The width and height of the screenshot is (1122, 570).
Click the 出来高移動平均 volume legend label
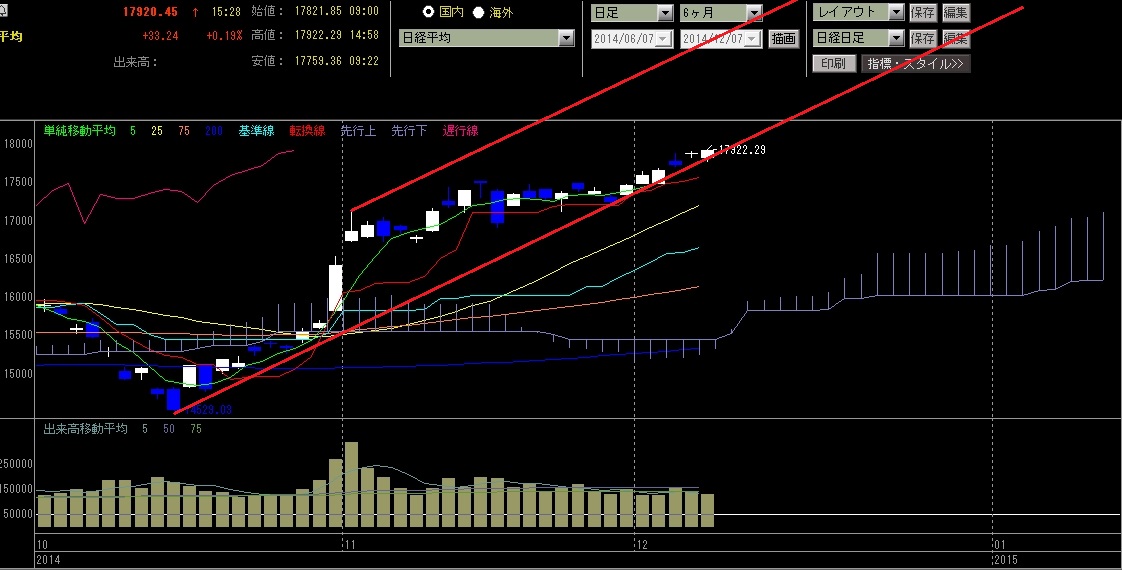coord(85,428)
